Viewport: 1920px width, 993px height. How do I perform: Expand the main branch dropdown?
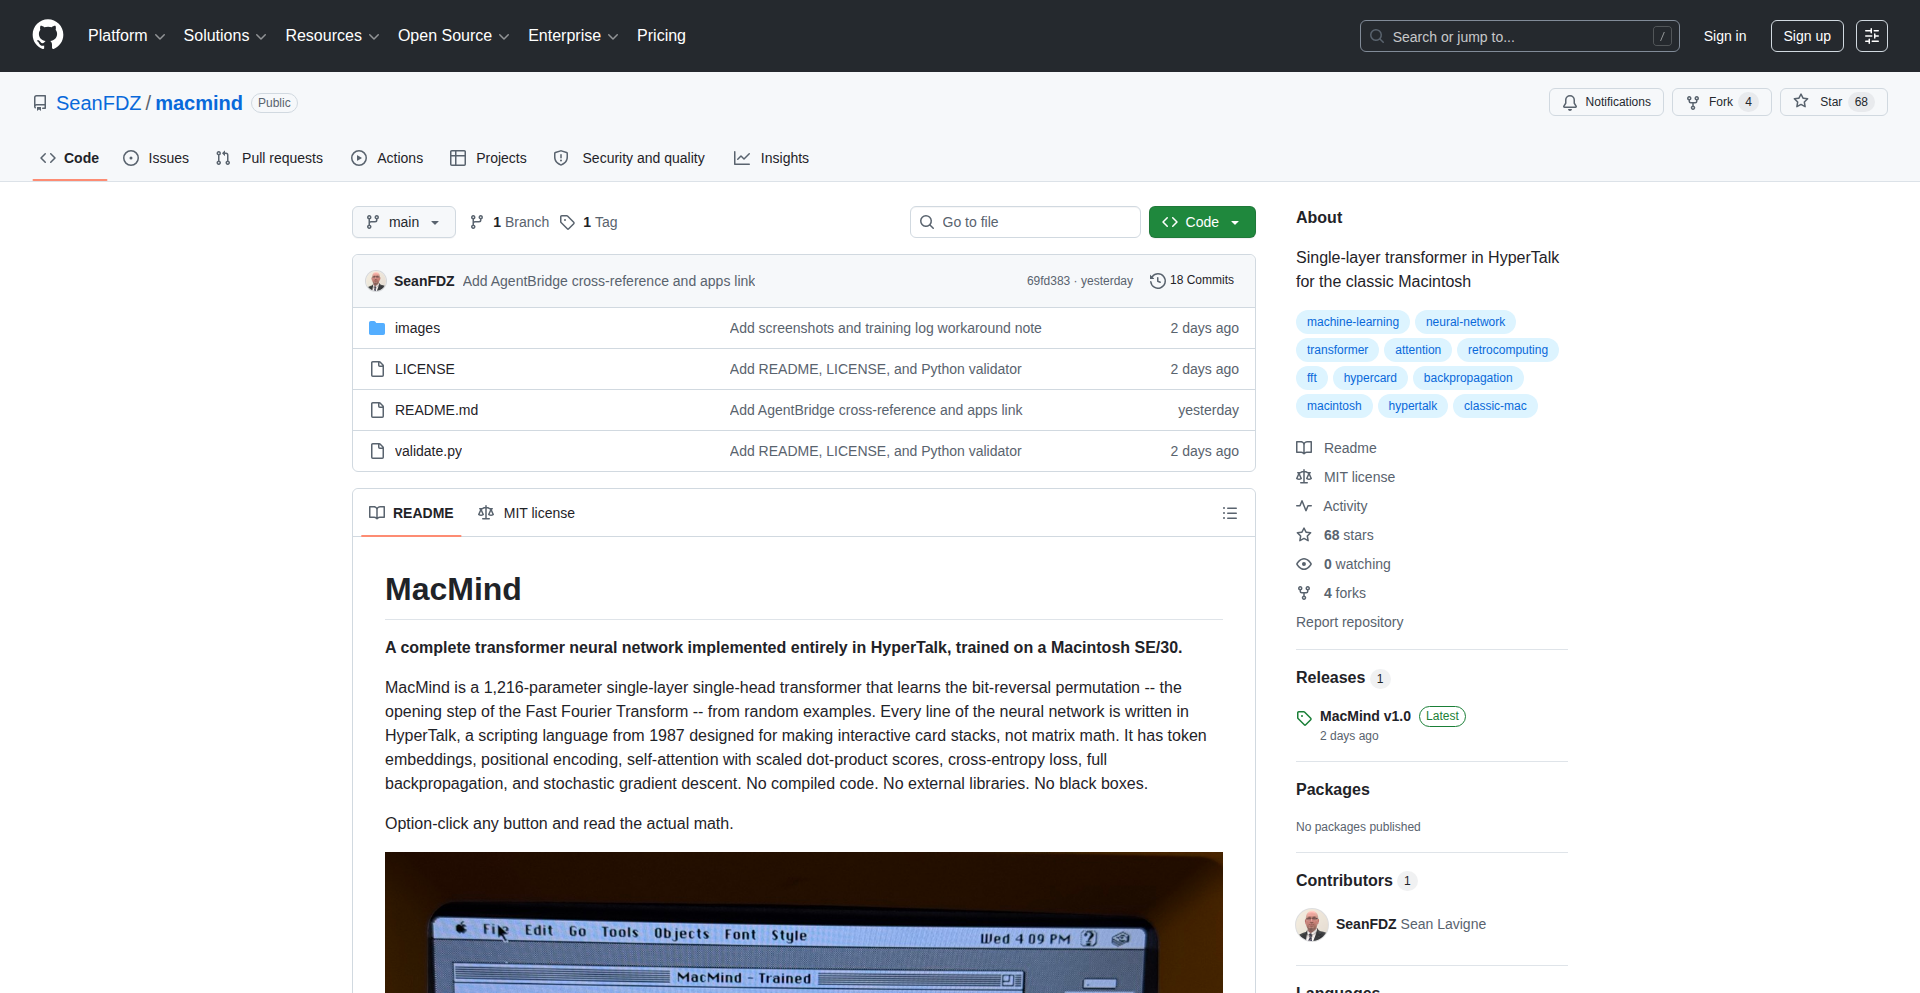403,222
